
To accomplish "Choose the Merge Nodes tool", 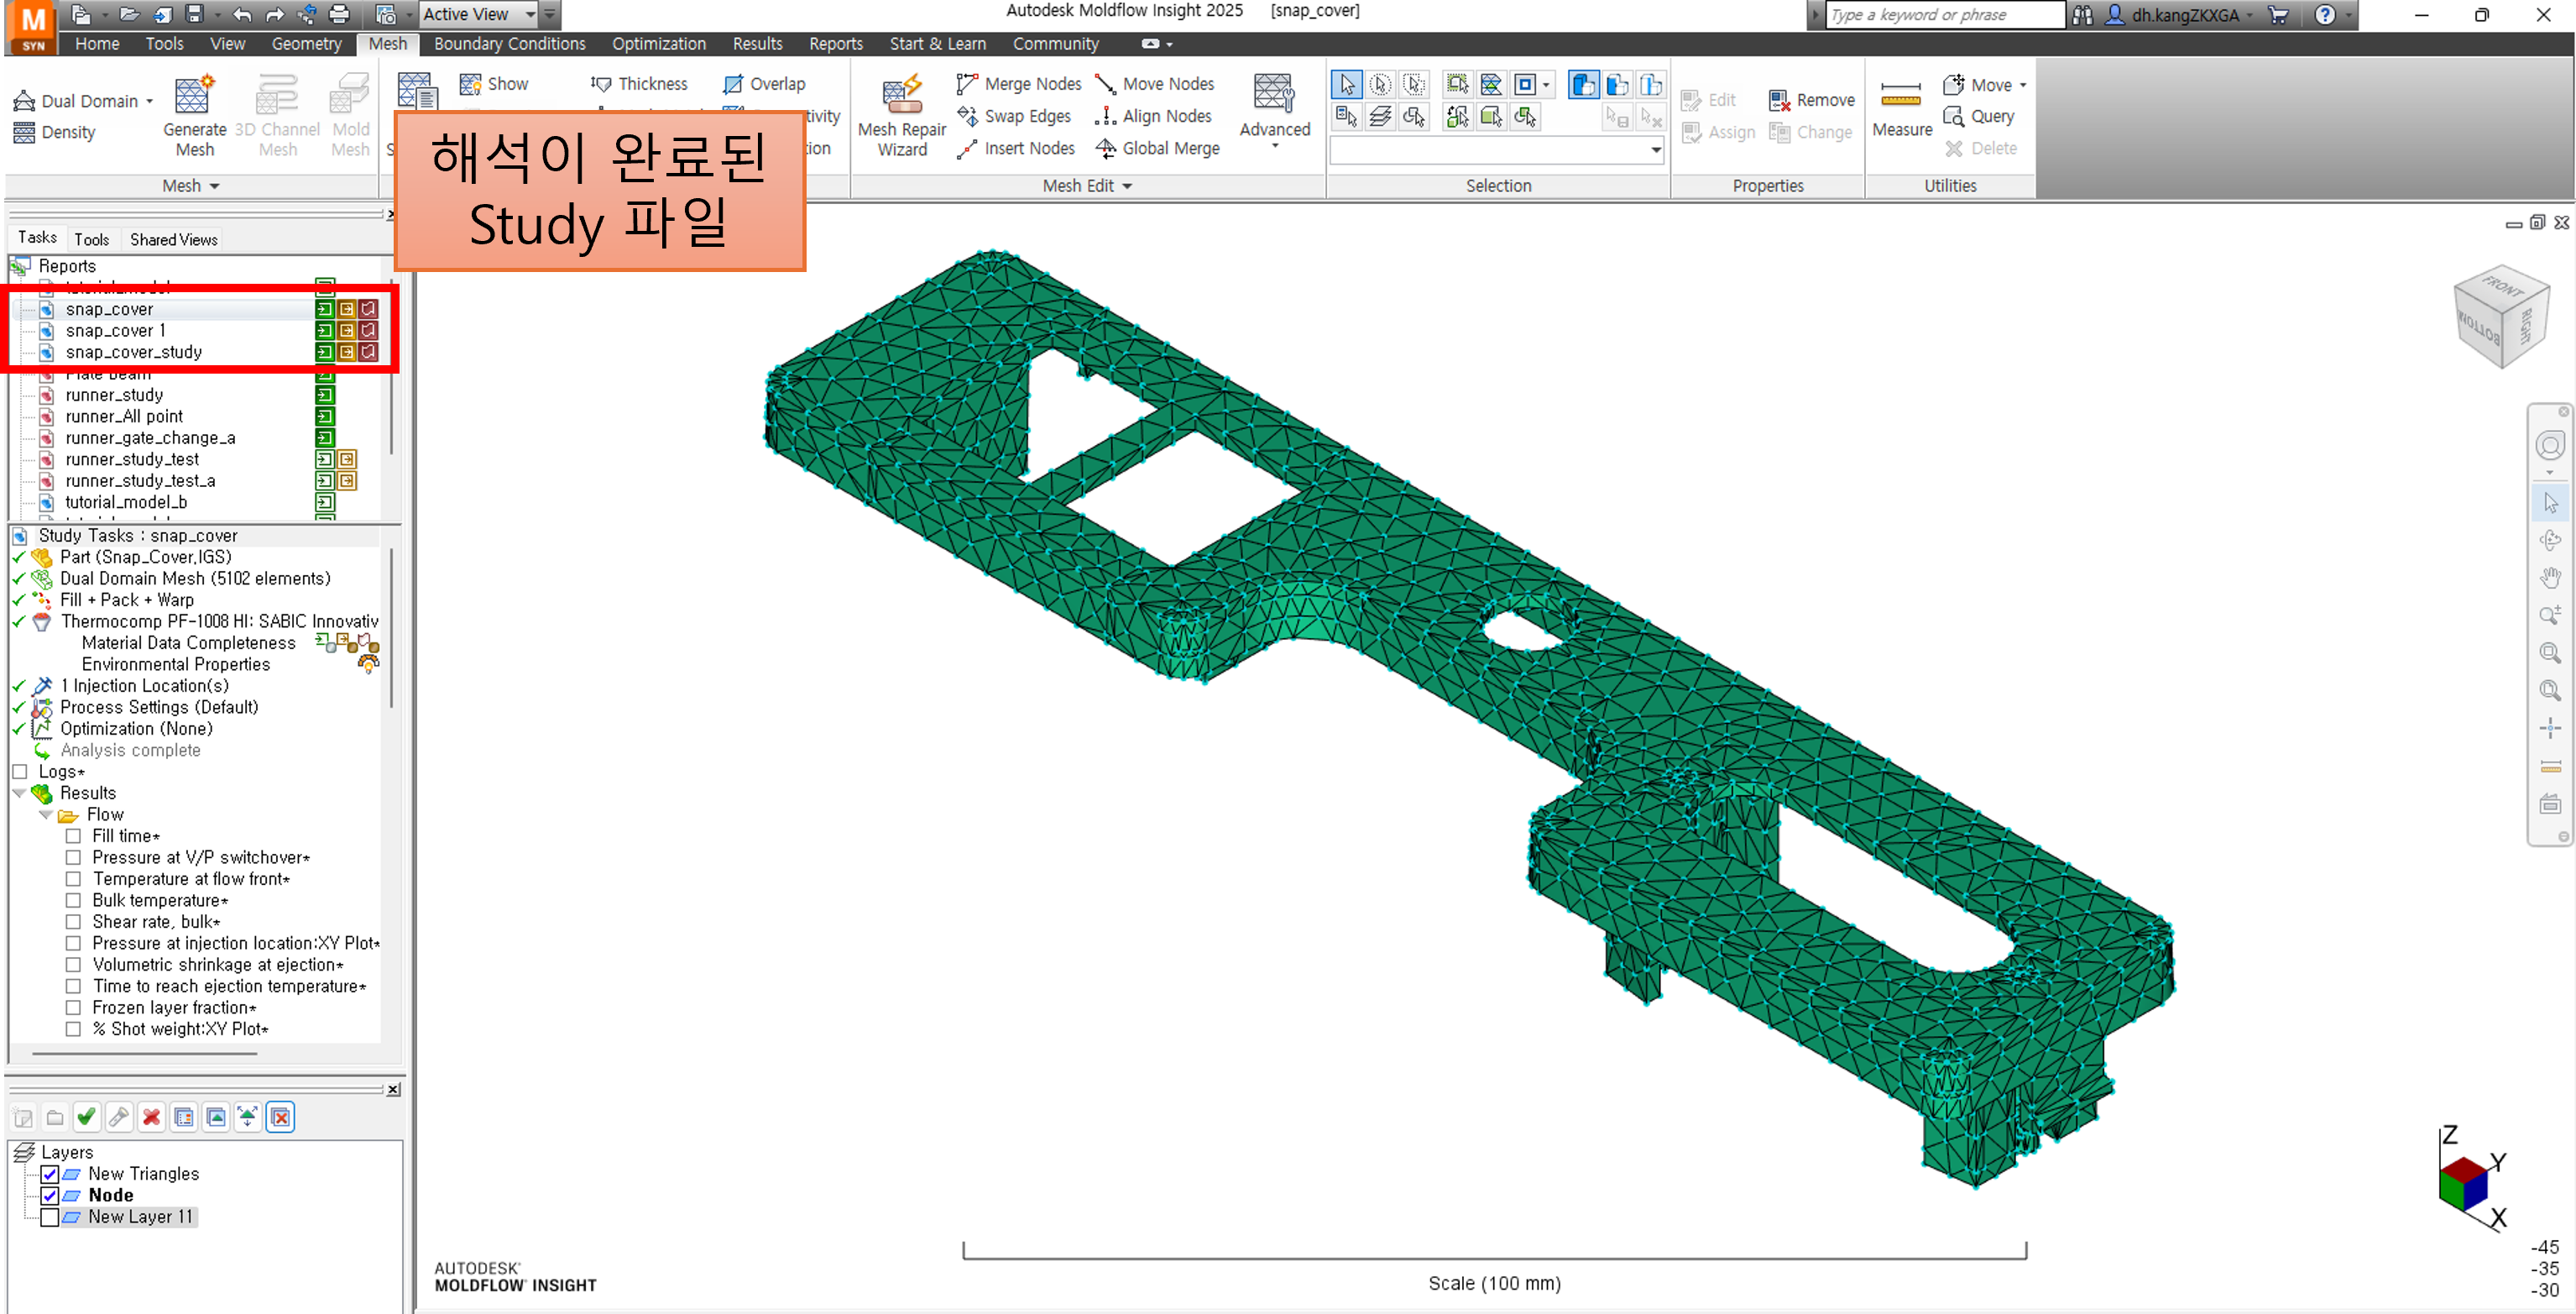I will (x=1019, y=84).
